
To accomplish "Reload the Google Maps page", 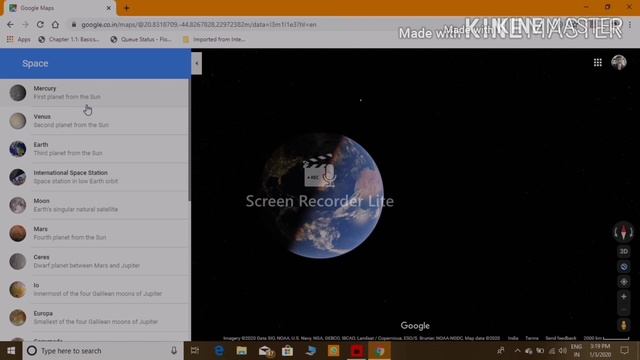I will 40,24.
